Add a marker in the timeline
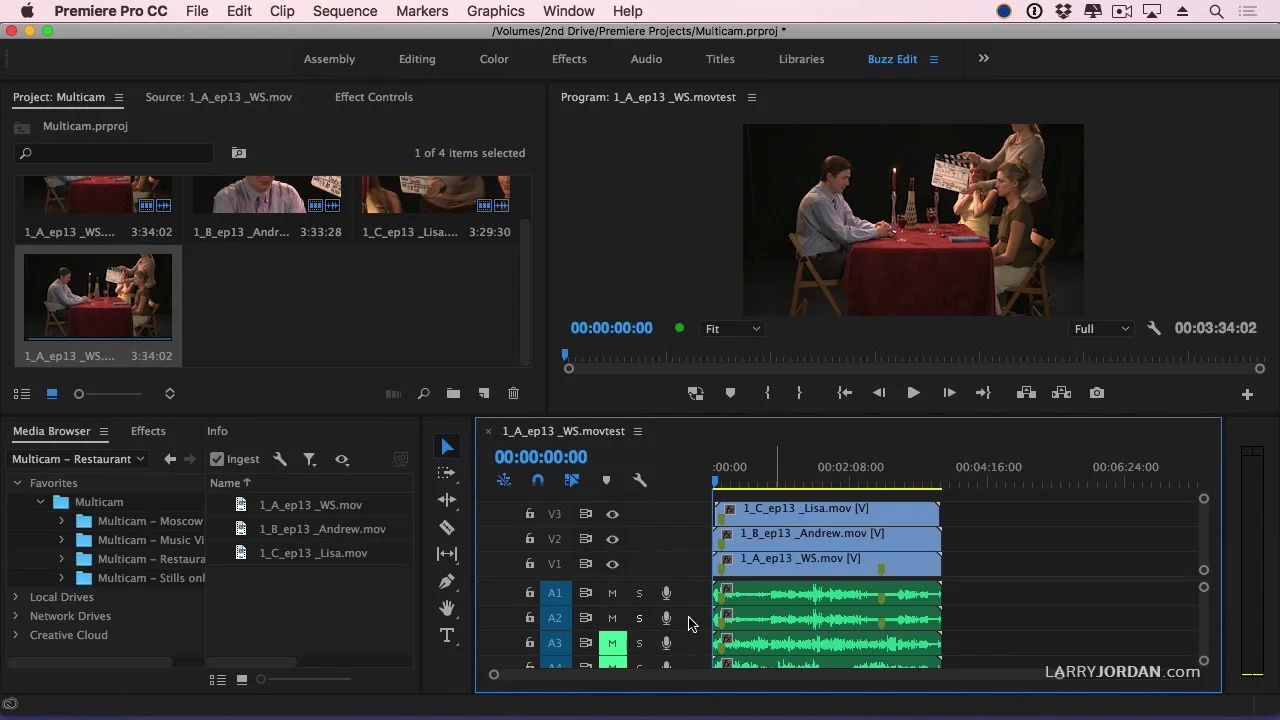 (x=606, y=480)
